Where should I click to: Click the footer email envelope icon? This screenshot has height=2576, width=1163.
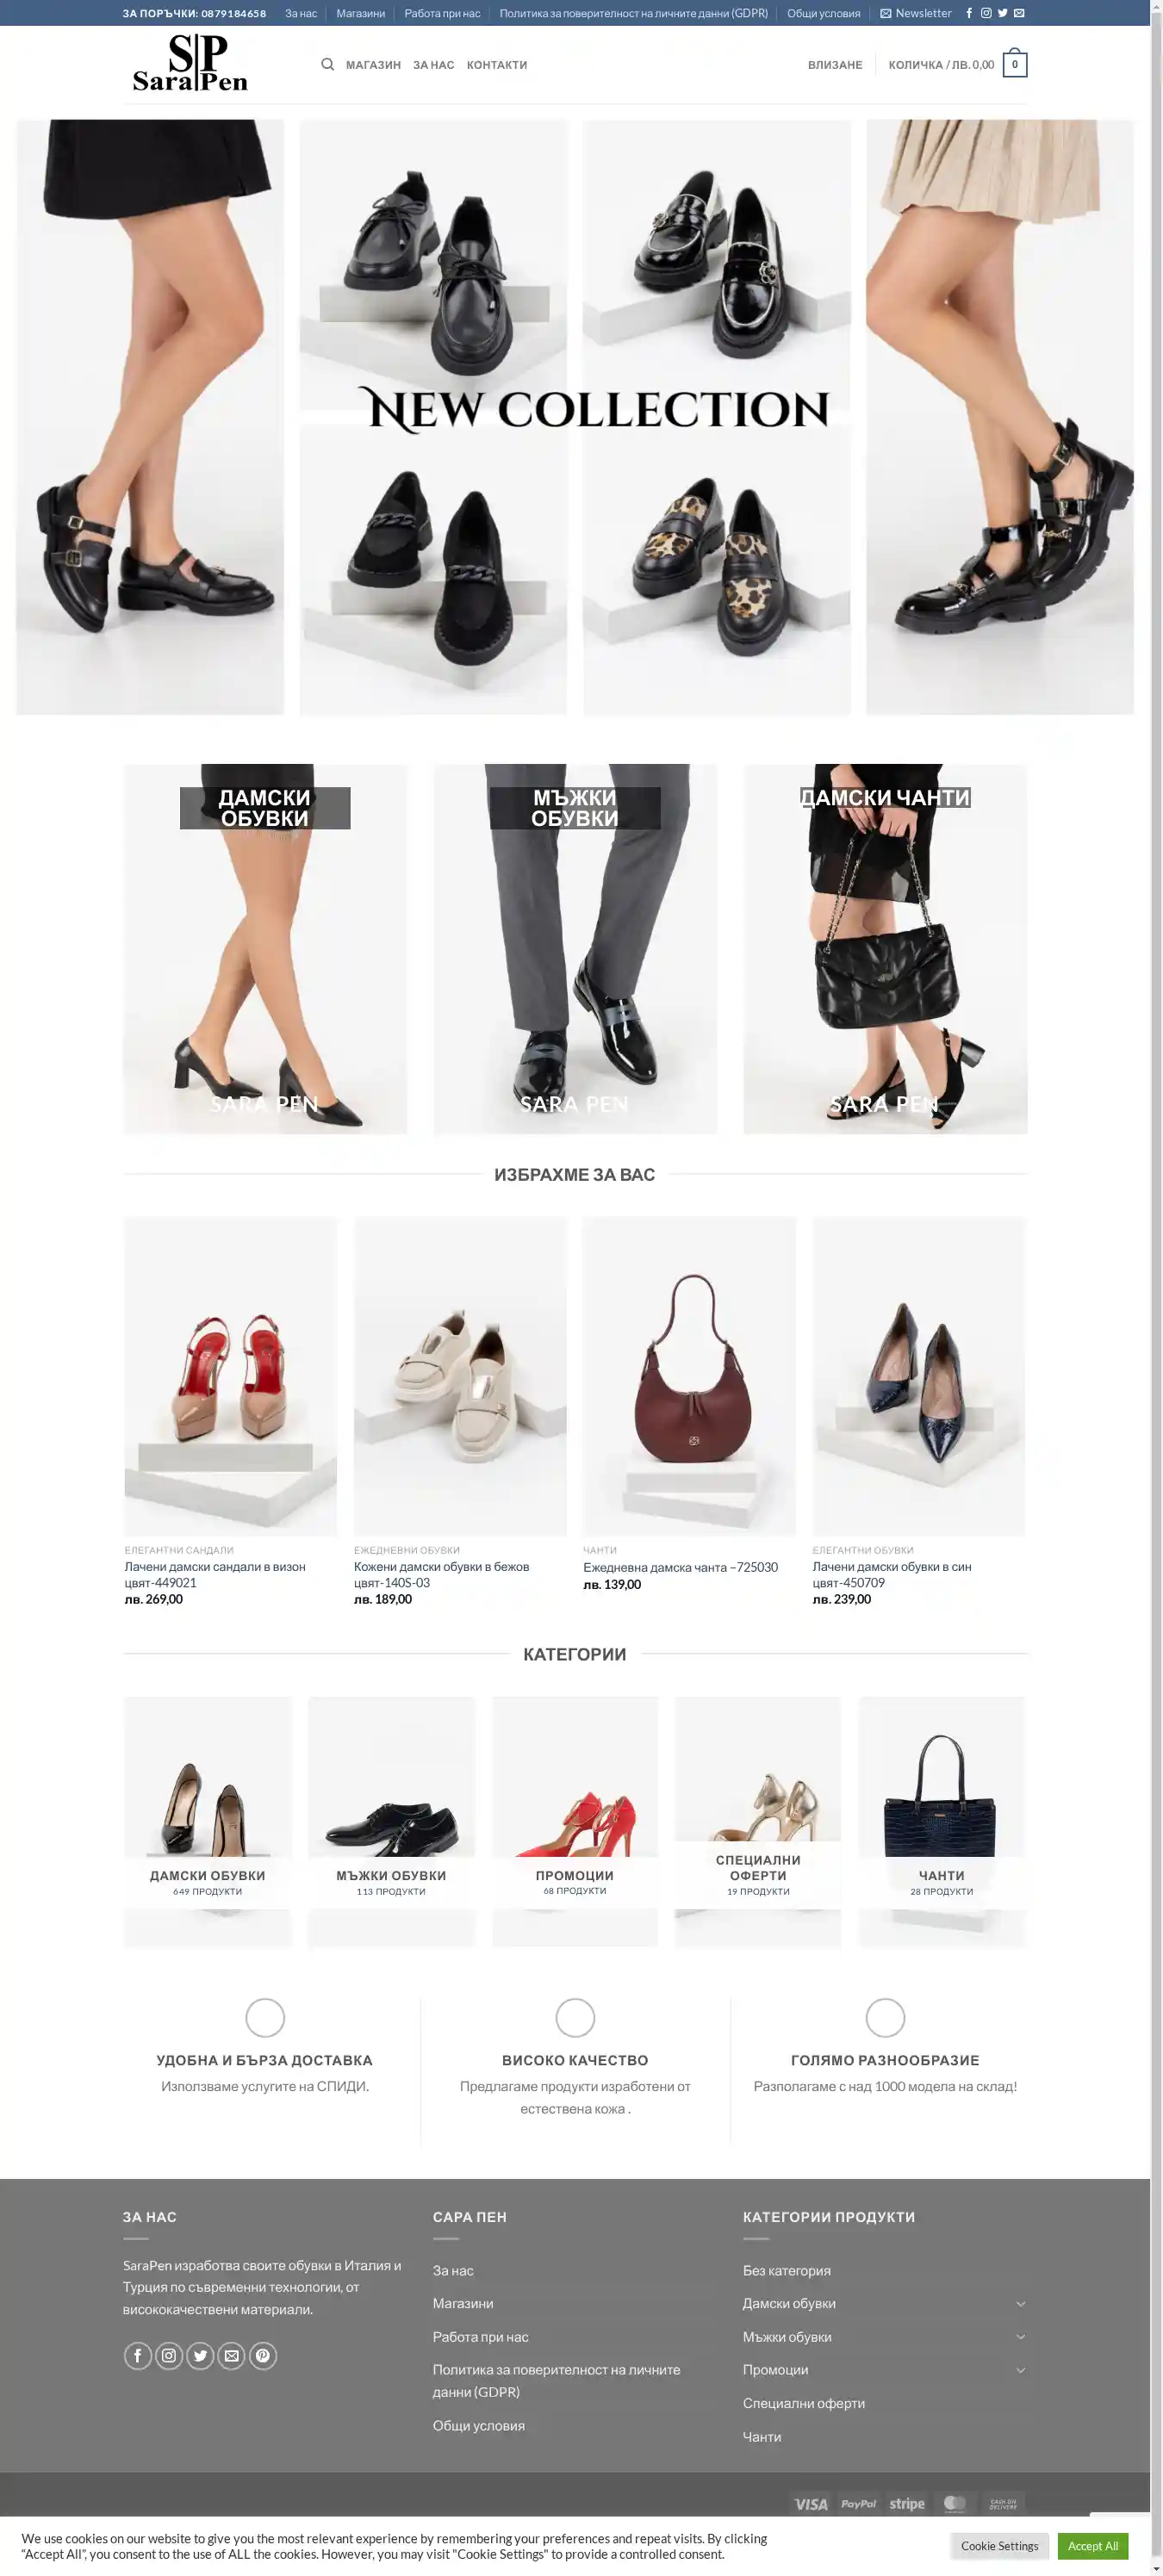pos(231,2355)
